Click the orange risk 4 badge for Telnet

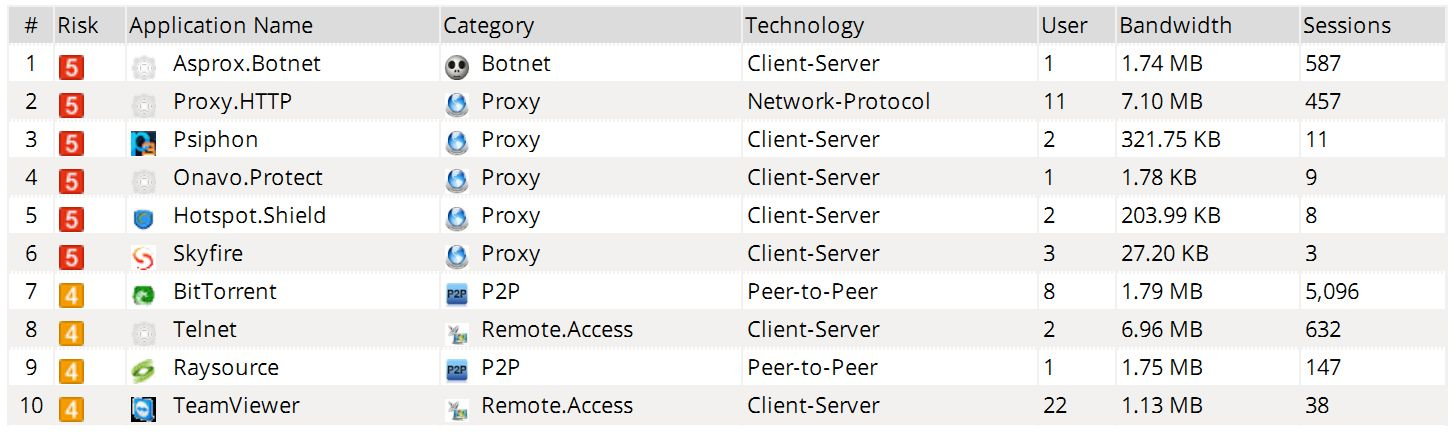(x=70, y=333)
